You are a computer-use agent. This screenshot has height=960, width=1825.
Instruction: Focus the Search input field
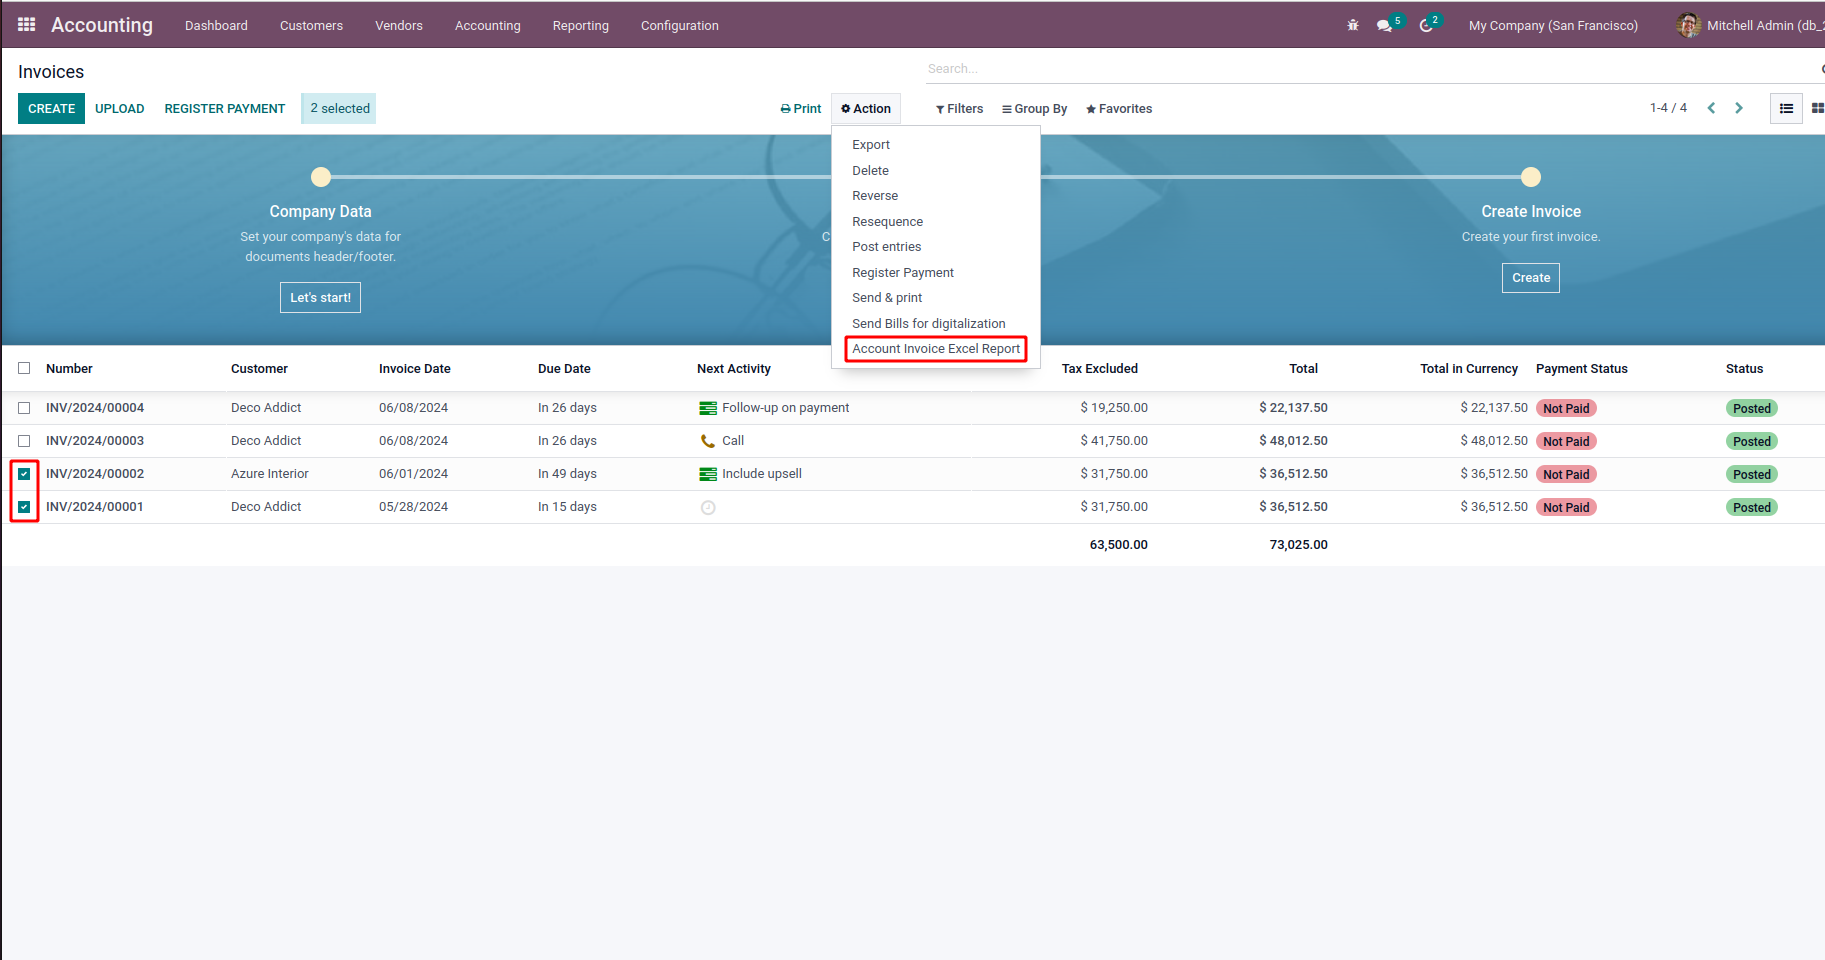coord(1370,69)
